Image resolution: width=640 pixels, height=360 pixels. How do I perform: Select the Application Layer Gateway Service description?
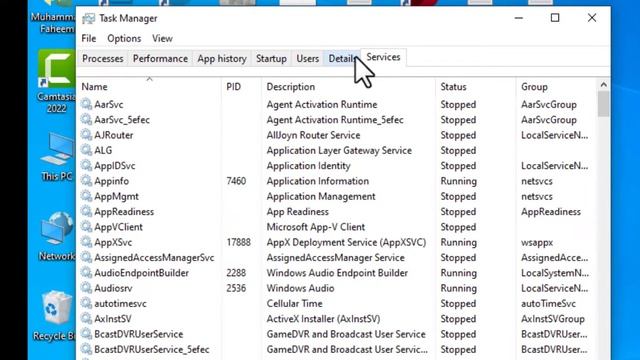click(339, 151)
